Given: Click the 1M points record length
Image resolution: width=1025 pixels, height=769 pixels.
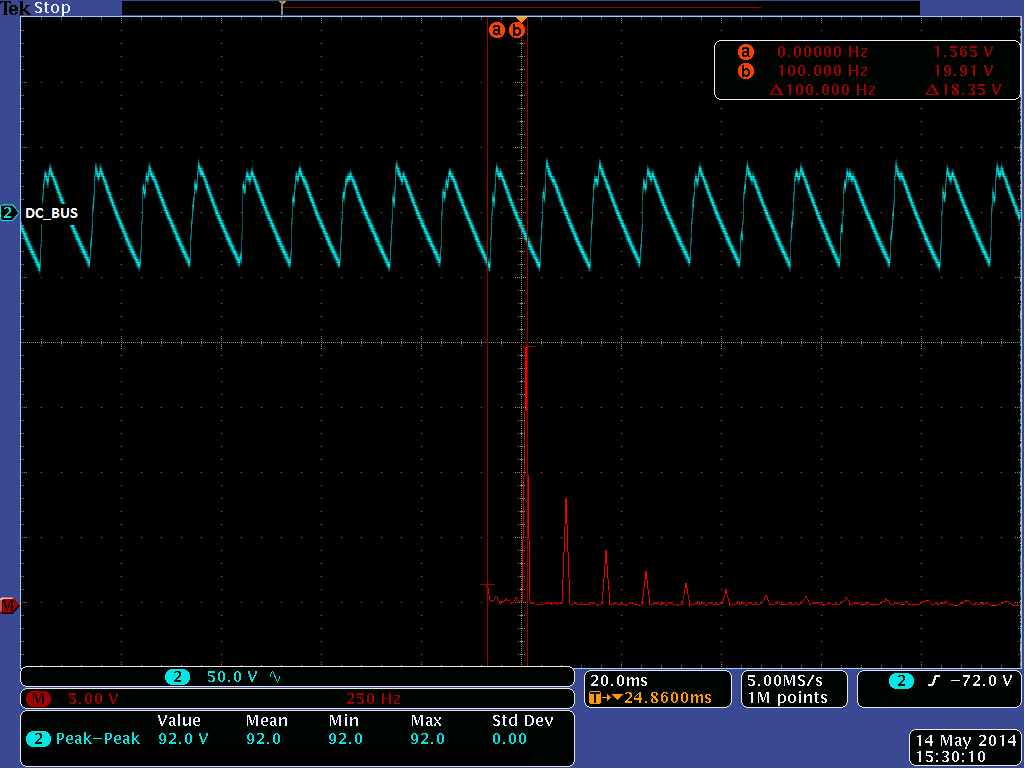Looking at the screenshot, I should point(787,698).
